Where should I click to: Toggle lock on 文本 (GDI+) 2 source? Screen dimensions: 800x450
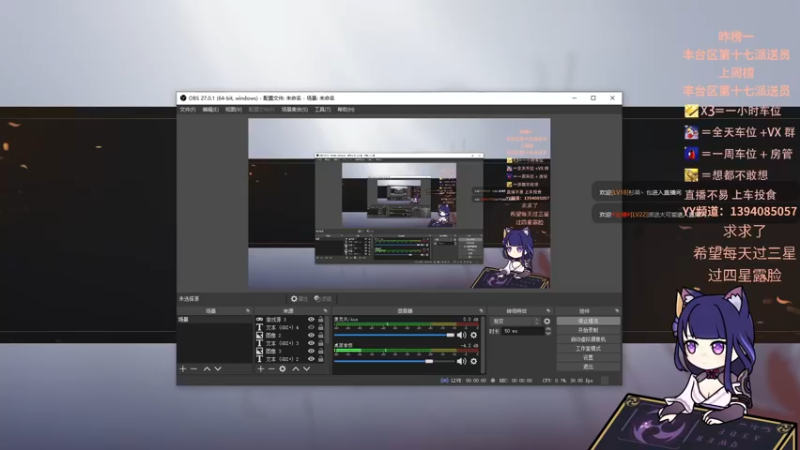pyautogui.click(x=321, y=359)
